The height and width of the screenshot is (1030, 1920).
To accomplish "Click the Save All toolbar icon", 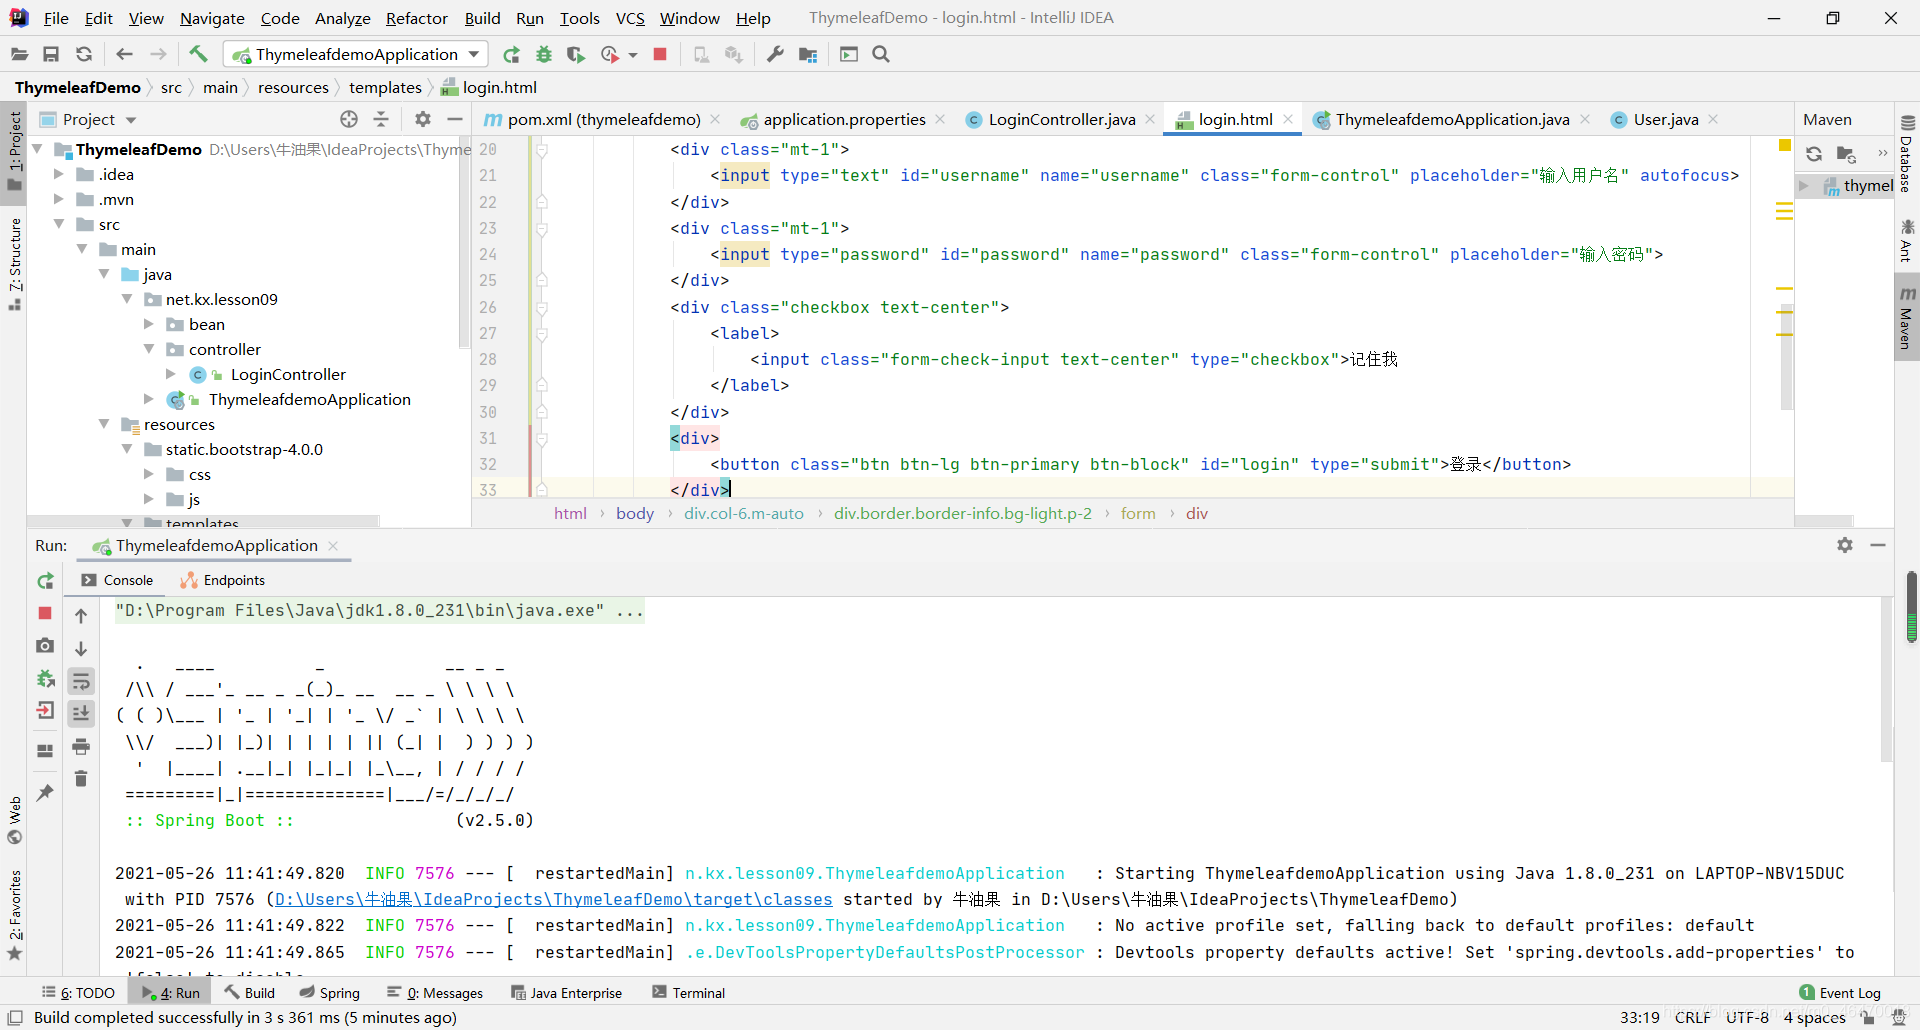I will [51, 54].
